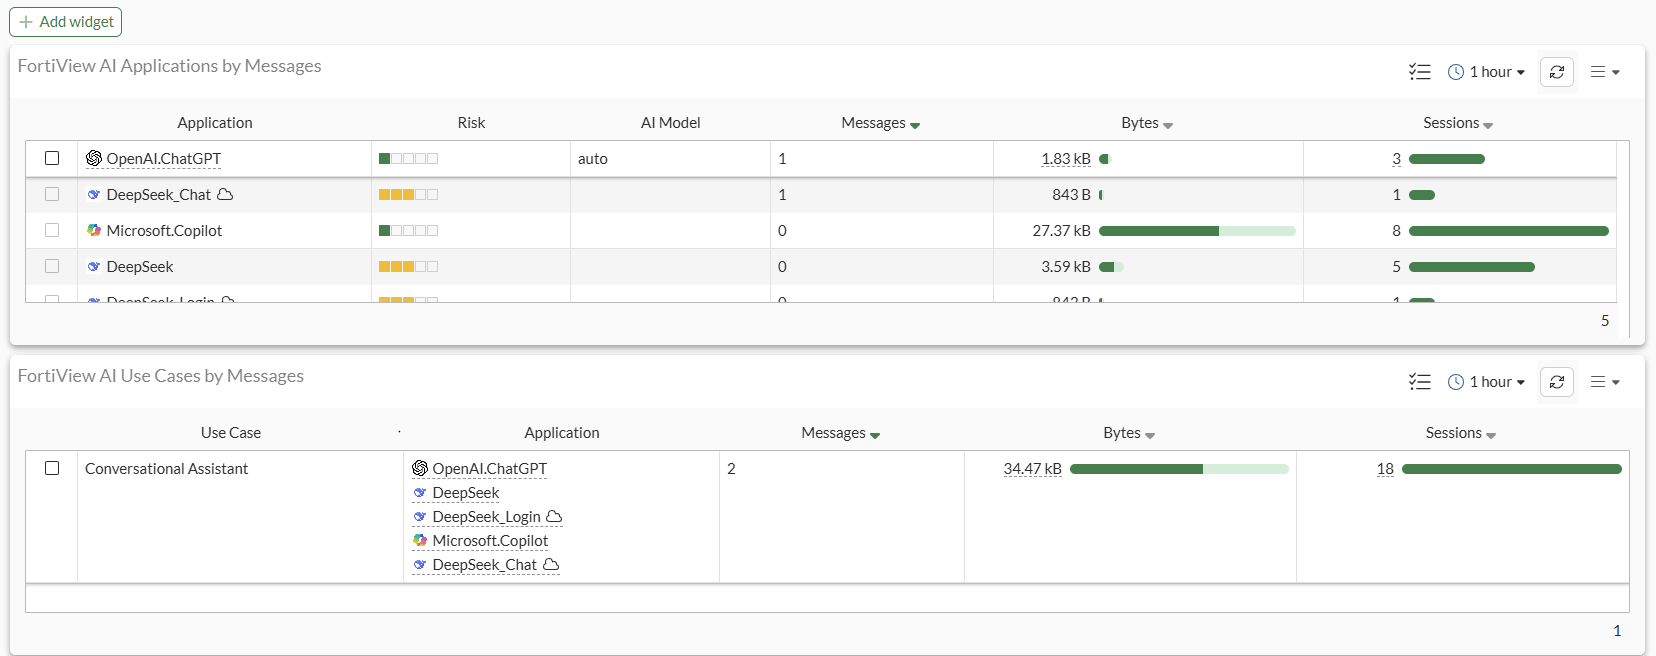Click the OpenAI.ChatGPT logo icon in Applications table
1656x656 pixels.
(x=94, y=158)
